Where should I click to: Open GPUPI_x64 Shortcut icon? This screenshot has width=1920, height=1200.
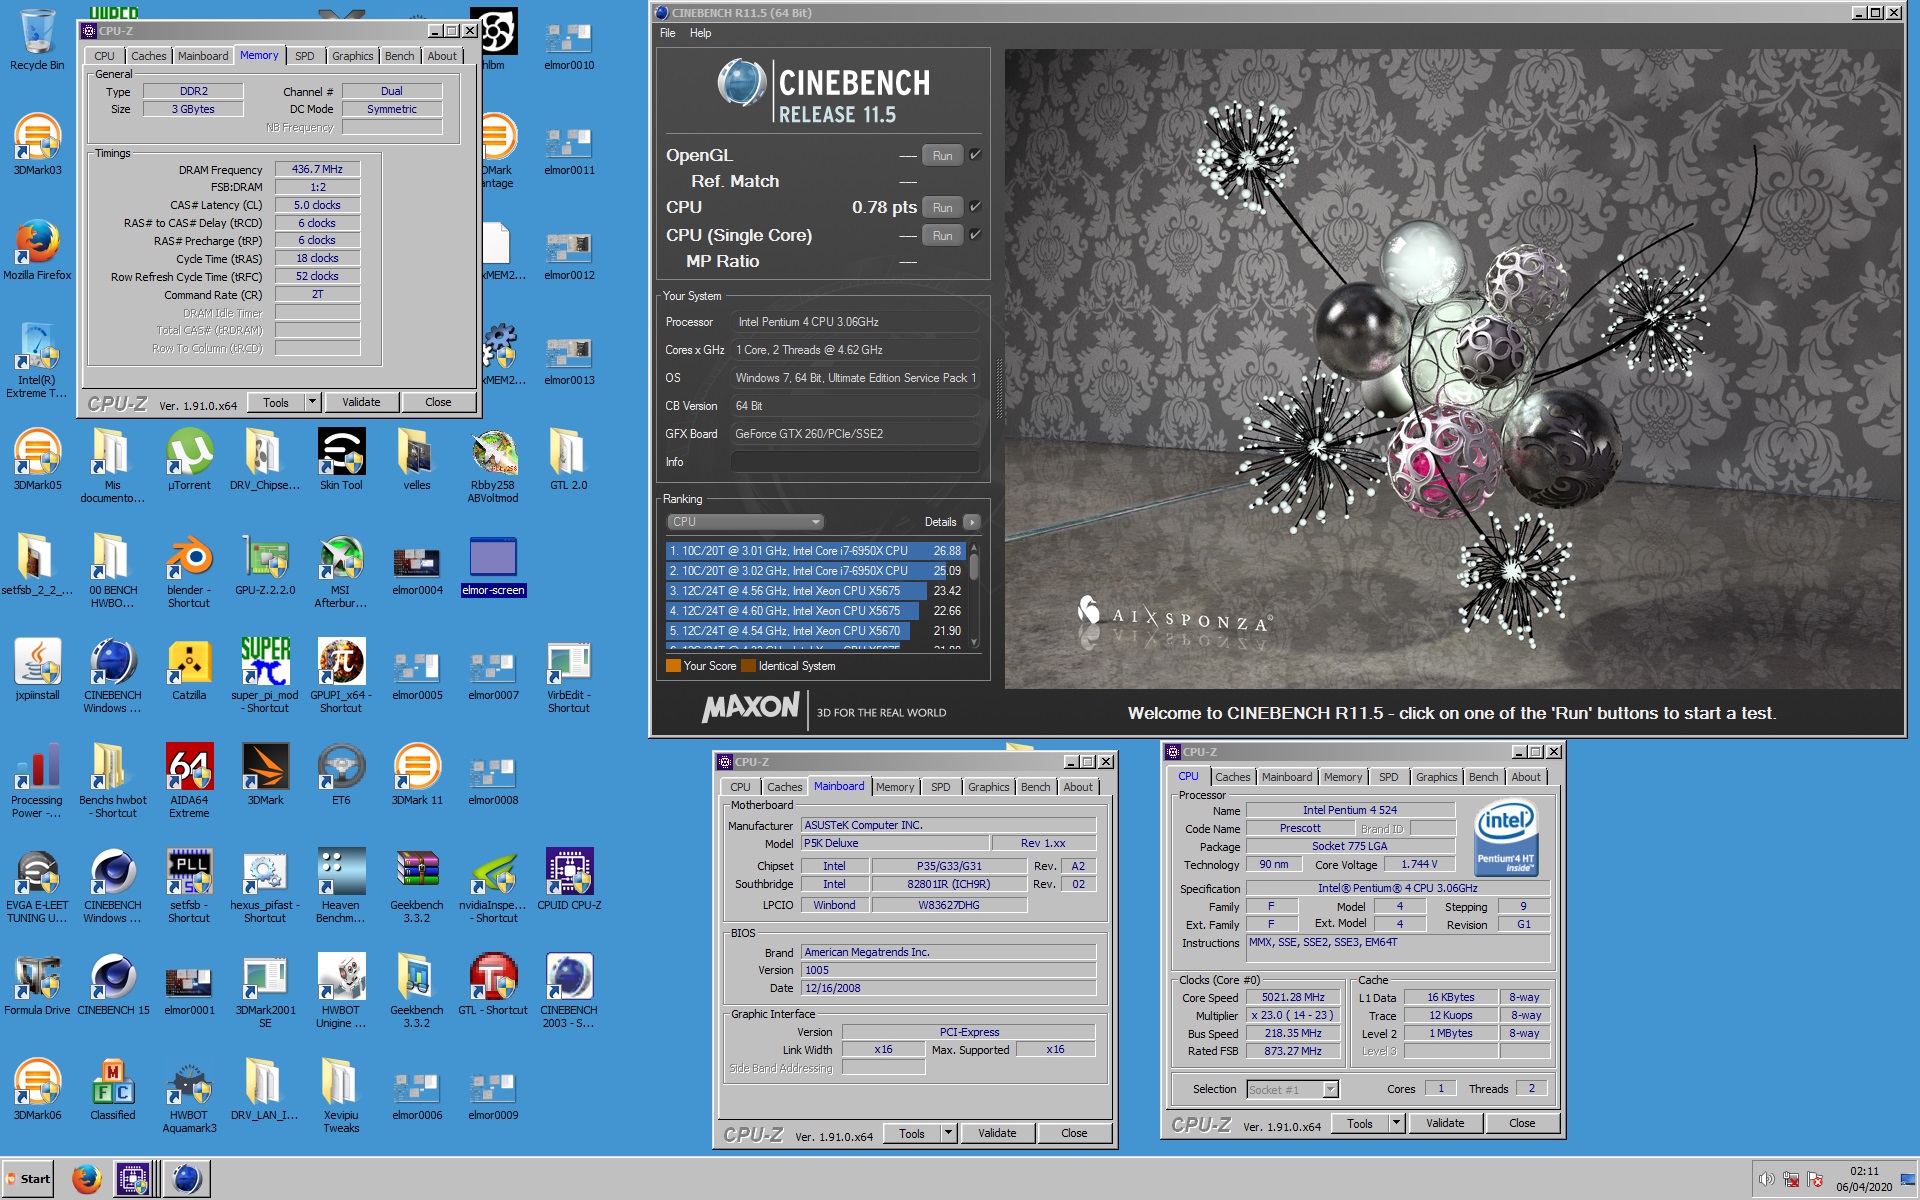341,677
